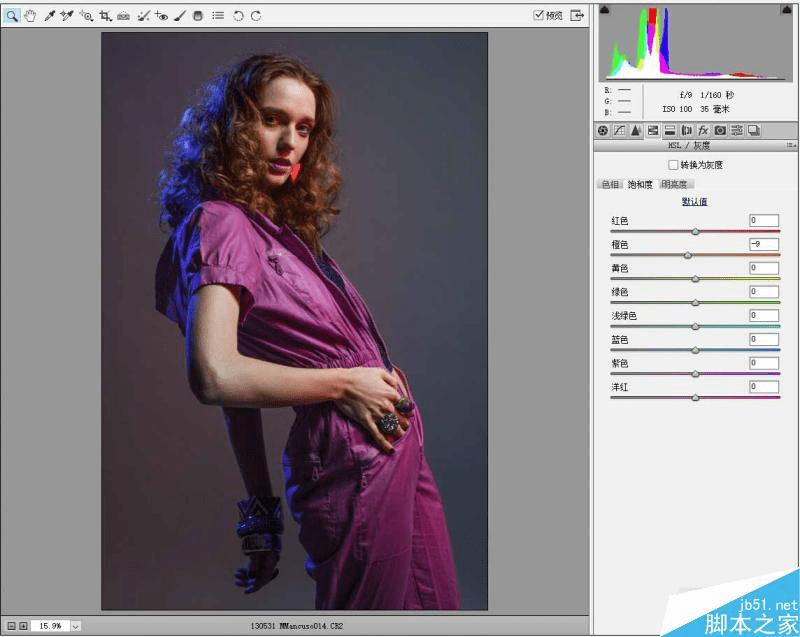
Task: Select the Adjustment Brush tool
Action: point(180,16)
